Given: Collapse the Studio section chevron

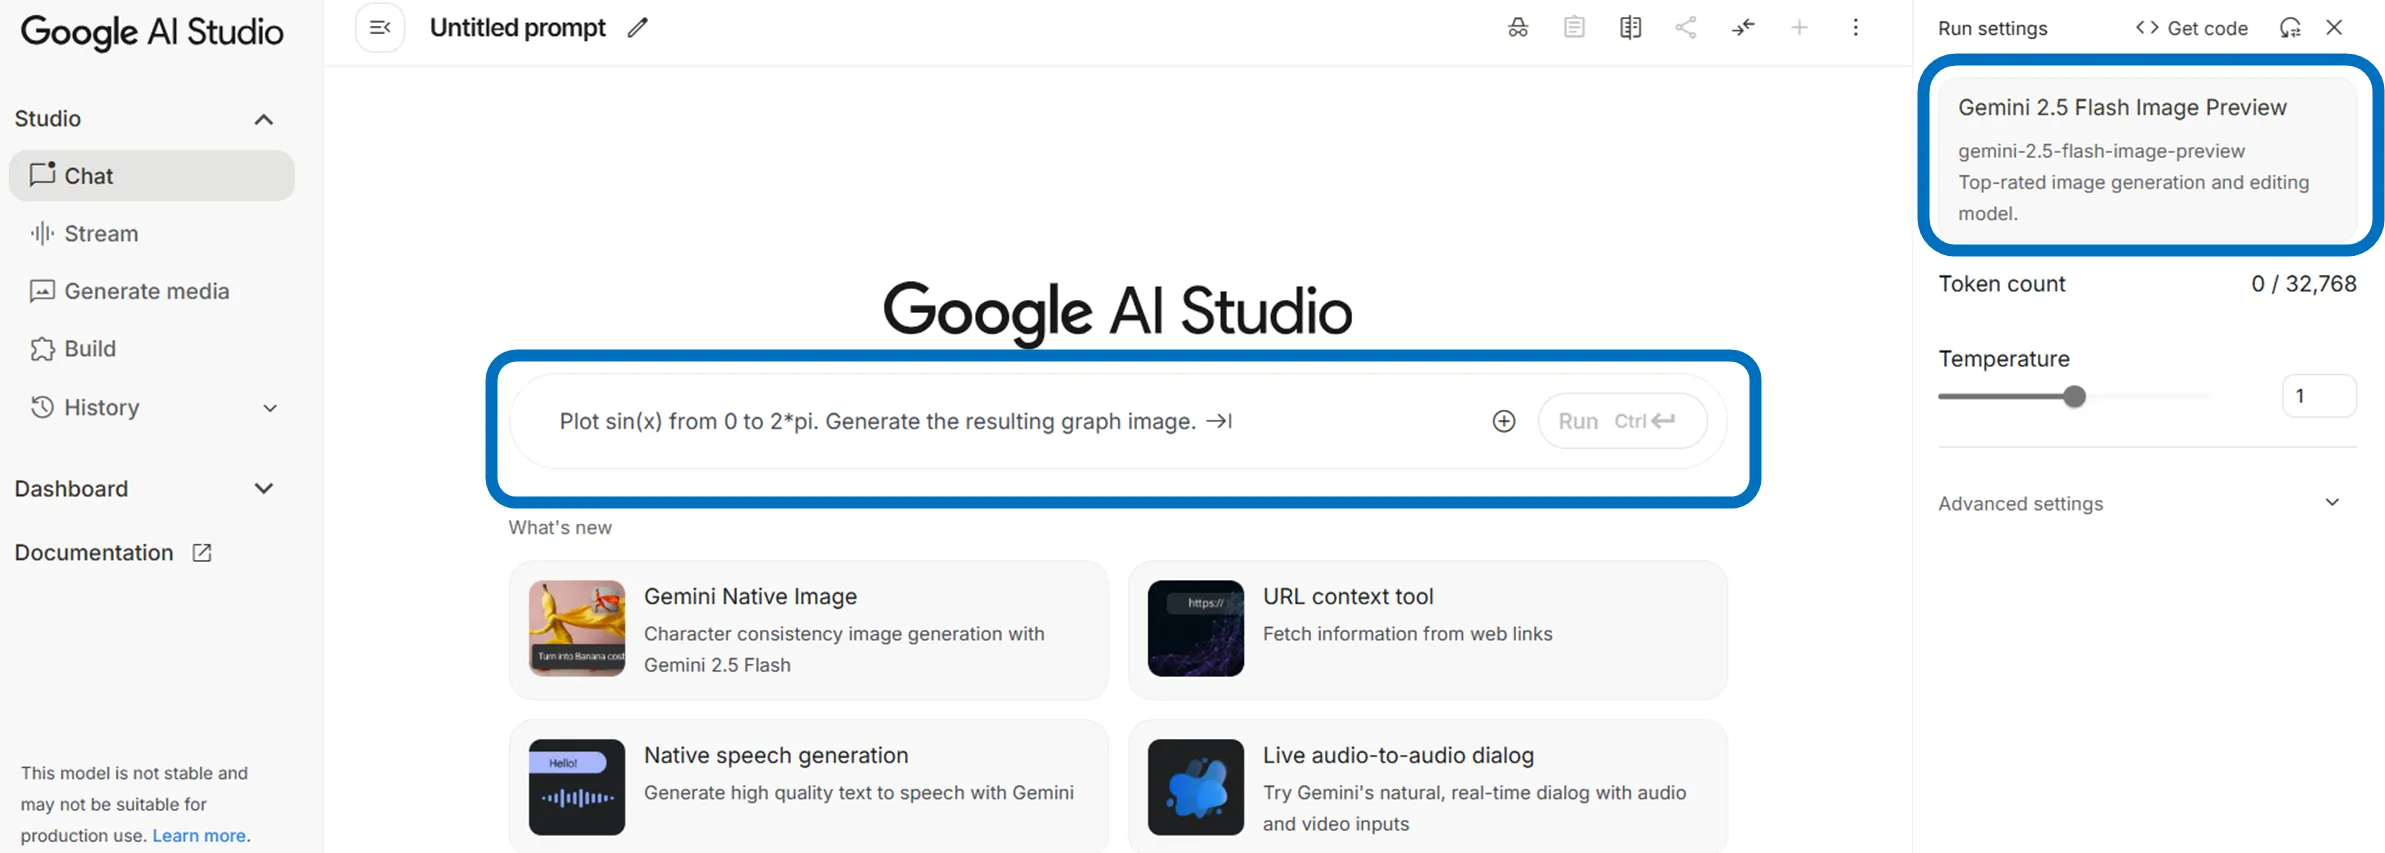Looking at the screenshot, I should tap(264, 120).
